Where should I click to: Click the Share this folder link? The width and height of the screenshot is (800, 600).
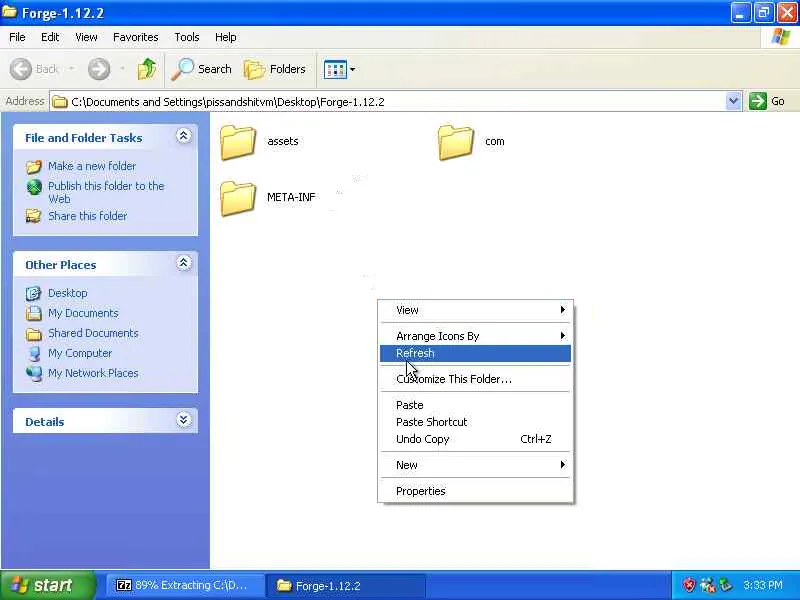pos(87,216)
